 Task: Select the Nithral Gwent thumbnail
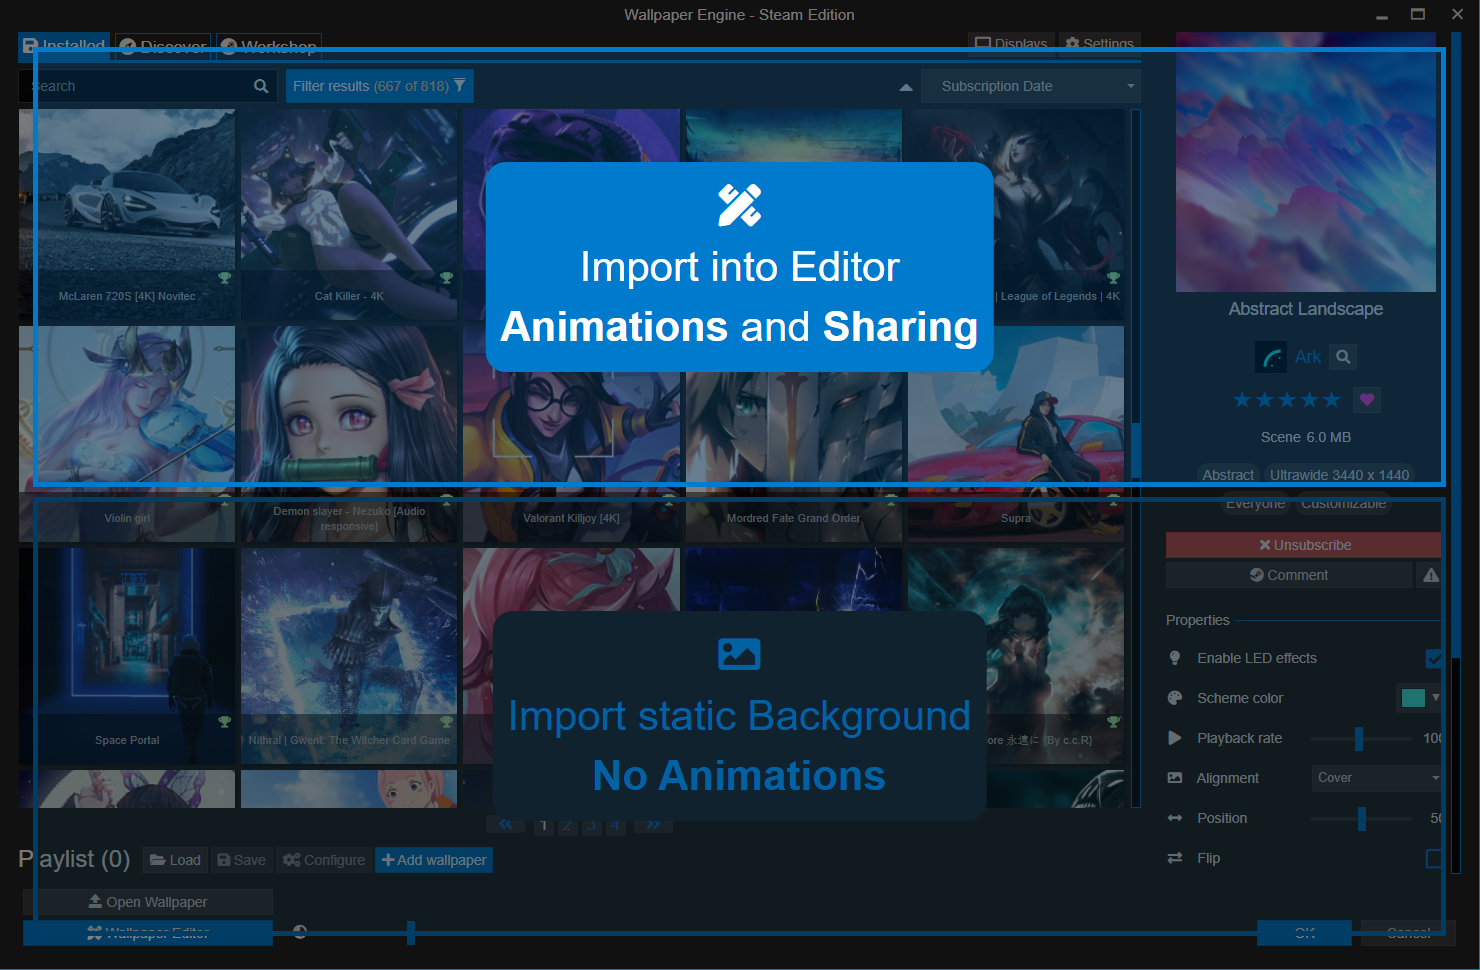pos(349,656)
